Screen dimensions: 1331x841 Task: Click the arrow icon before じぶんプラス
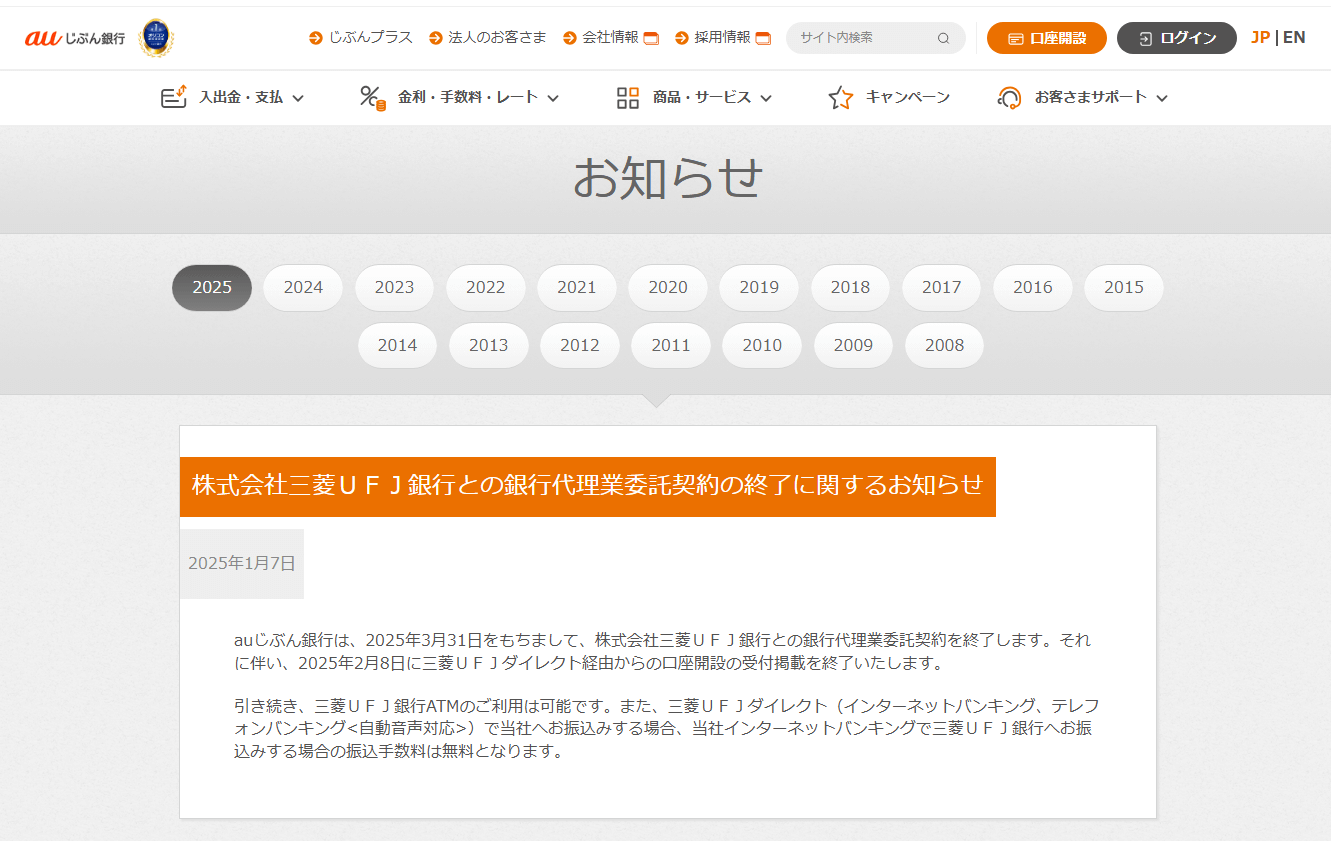point(316,38)
